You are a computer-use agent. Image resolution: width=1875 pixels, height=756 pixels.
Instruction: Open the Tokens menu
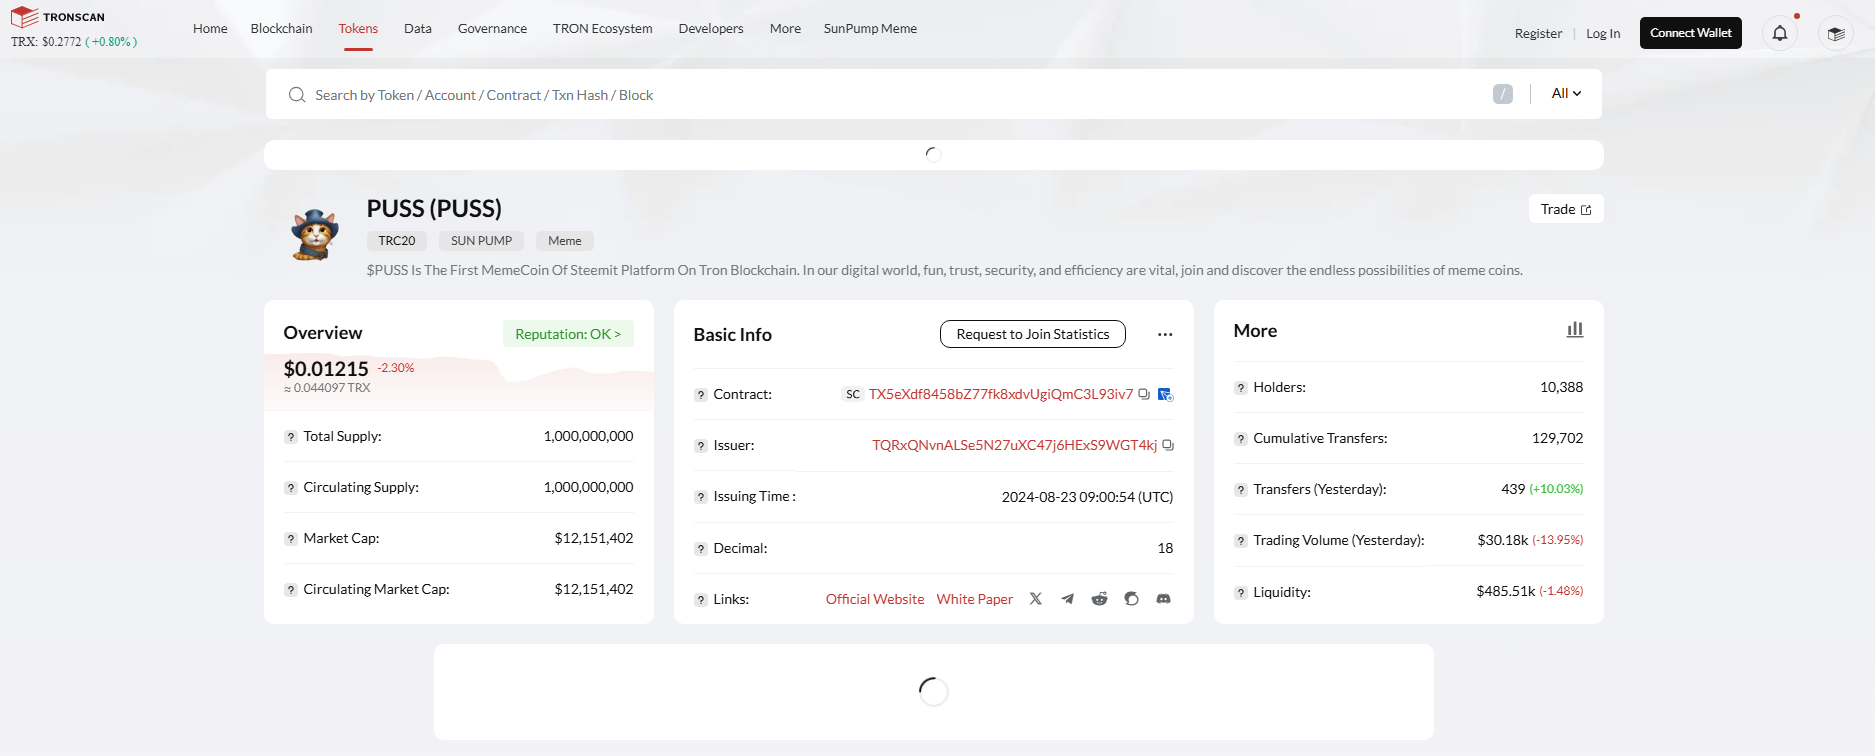(x=358, y=28)
